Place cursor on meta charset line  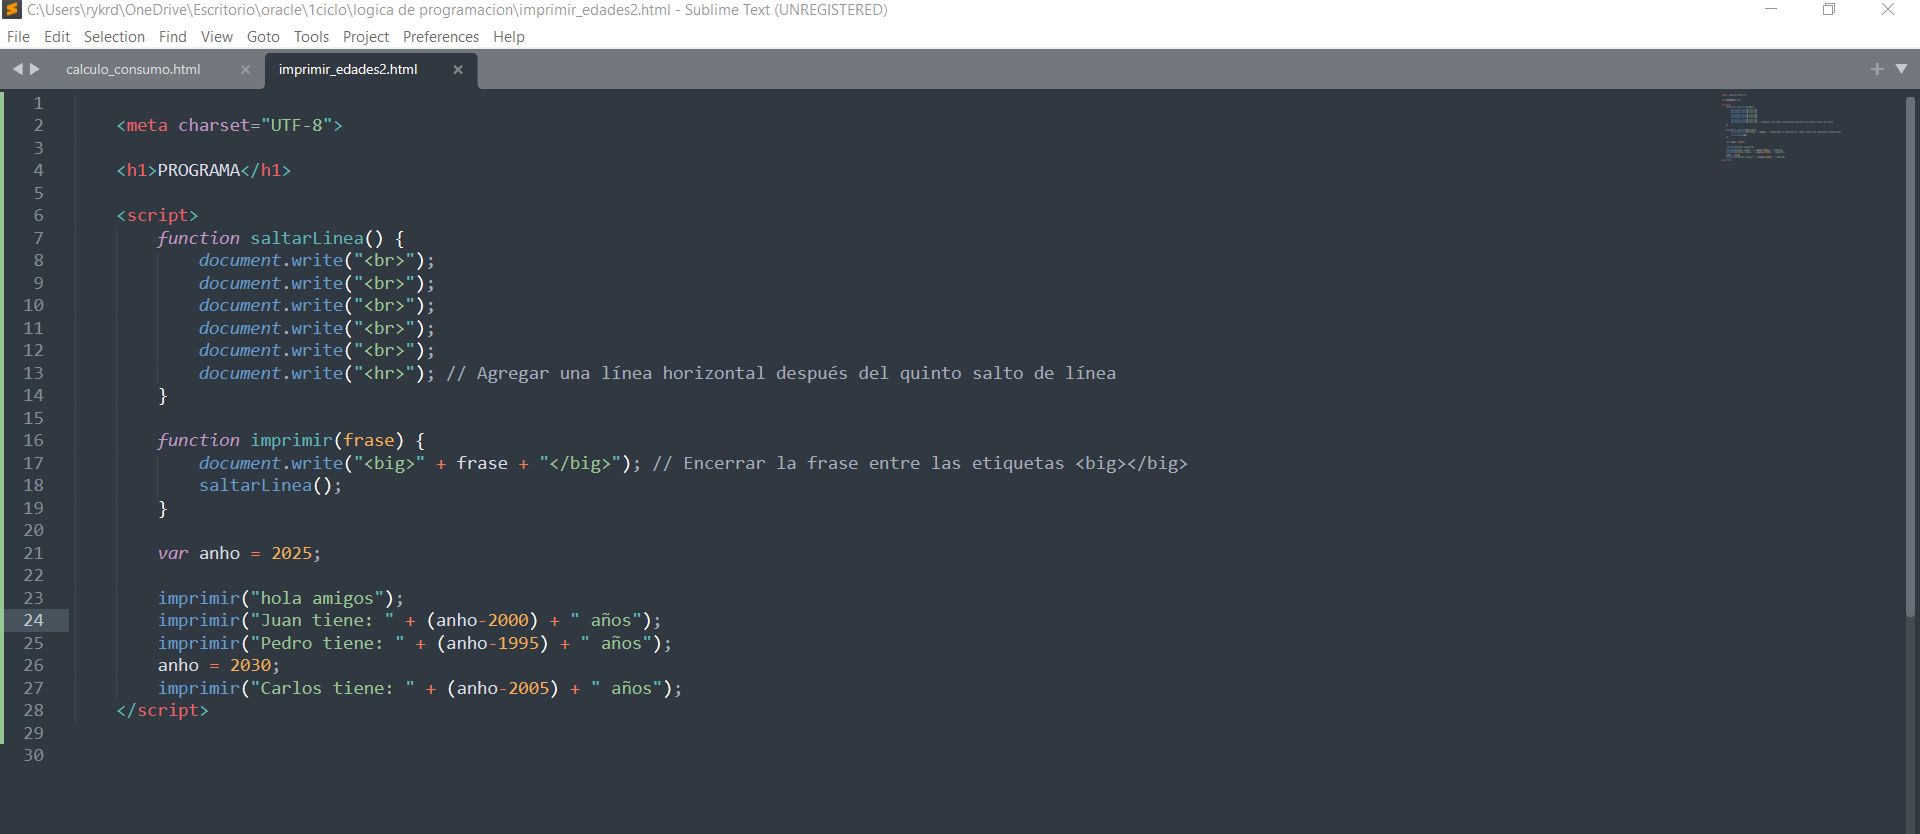(x=229, y=126)
